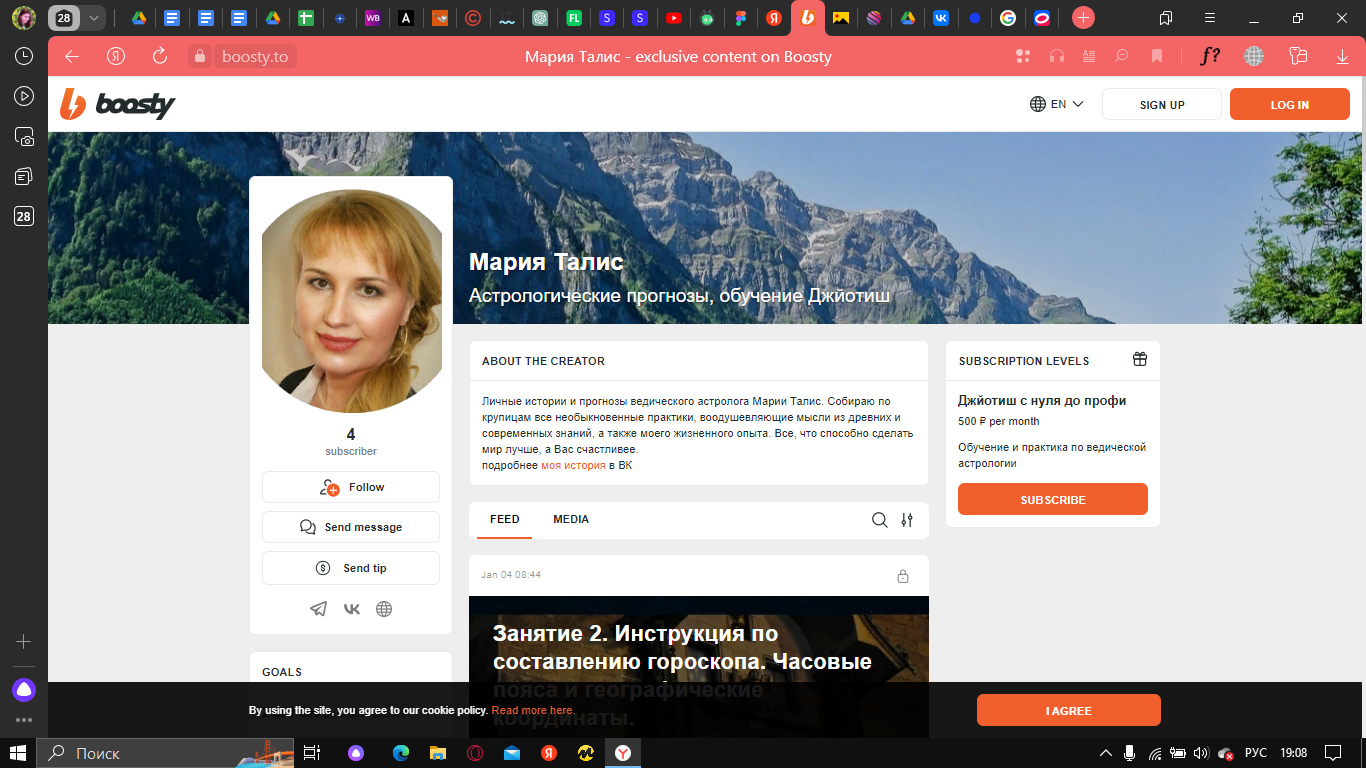Switch to the FEED tab
This screenshot has height=768, width=1366.
tap(505, 519)
